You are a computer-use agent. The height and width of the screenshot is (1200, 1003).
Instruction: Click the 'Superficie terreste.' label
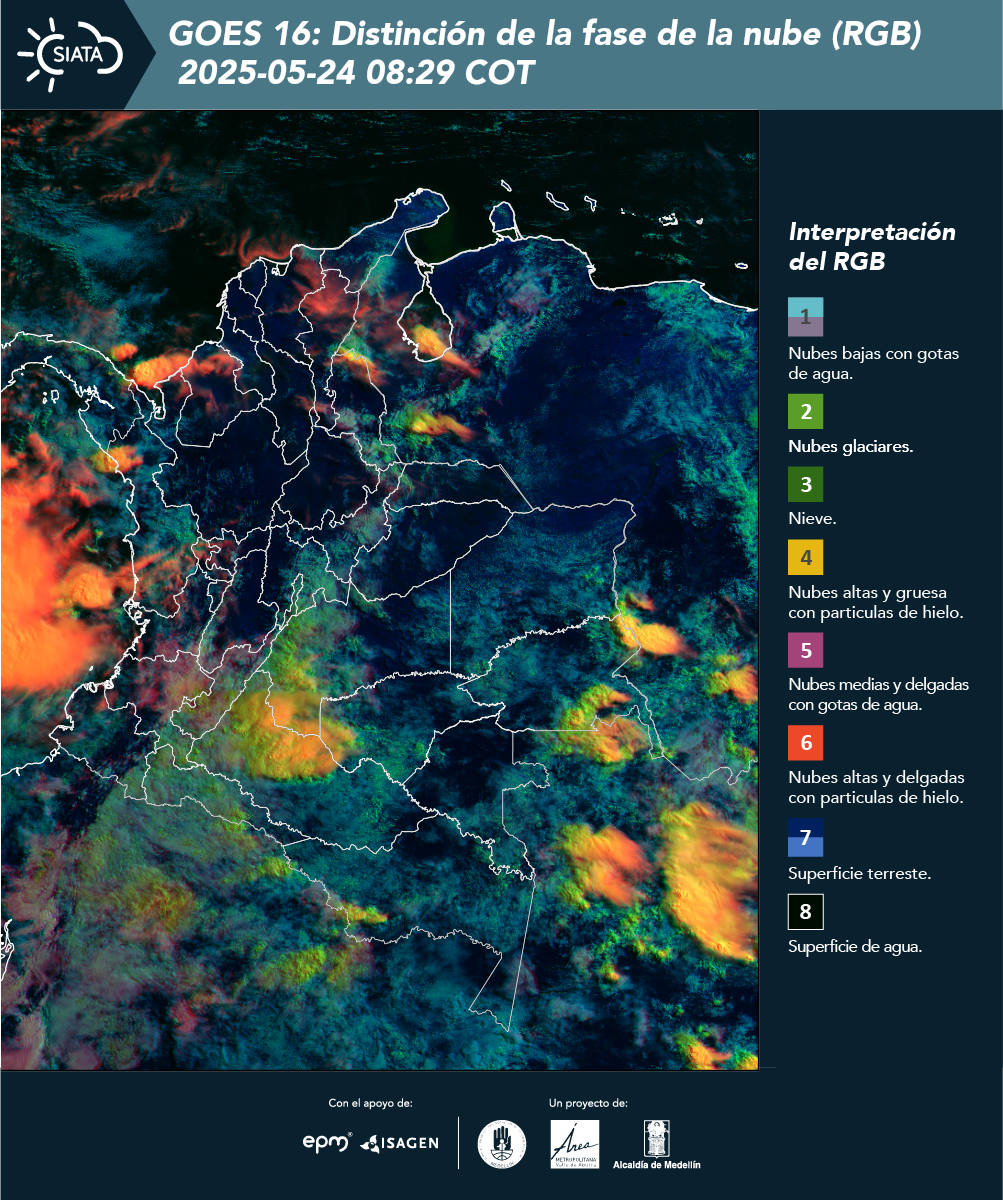click(860, 873)
